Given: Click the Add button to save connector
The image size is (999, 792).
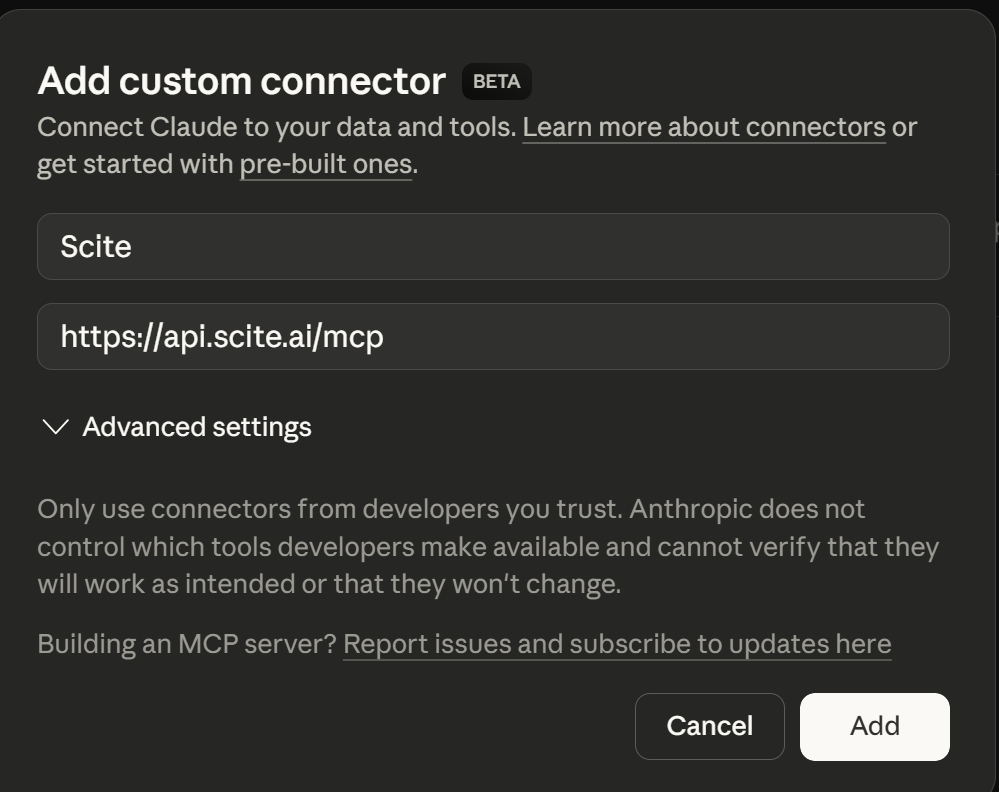Looking at the screenshot, I should (x=874, y=726).
